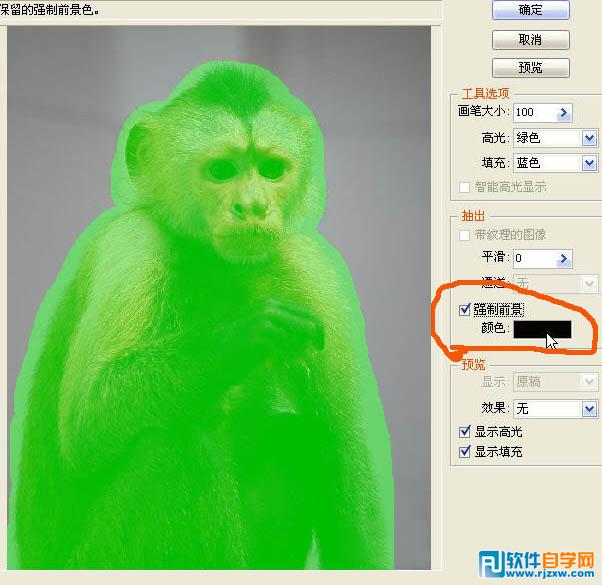Uncheck the 强制前景 force foreground checkbox
The height and width of the screenshot is (585, 602).
pos(465,309)
